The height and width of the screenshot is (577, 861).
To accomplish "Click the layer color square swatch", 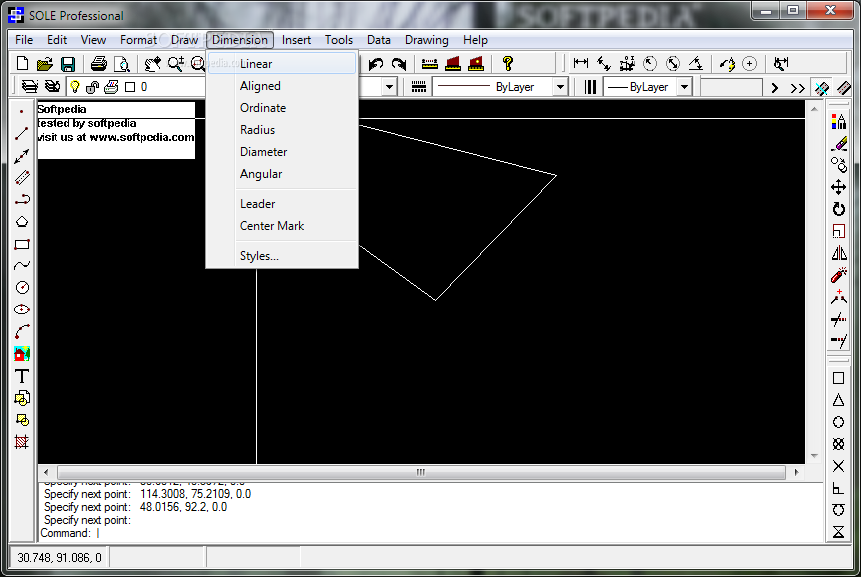I will click(x=130, y=87).
